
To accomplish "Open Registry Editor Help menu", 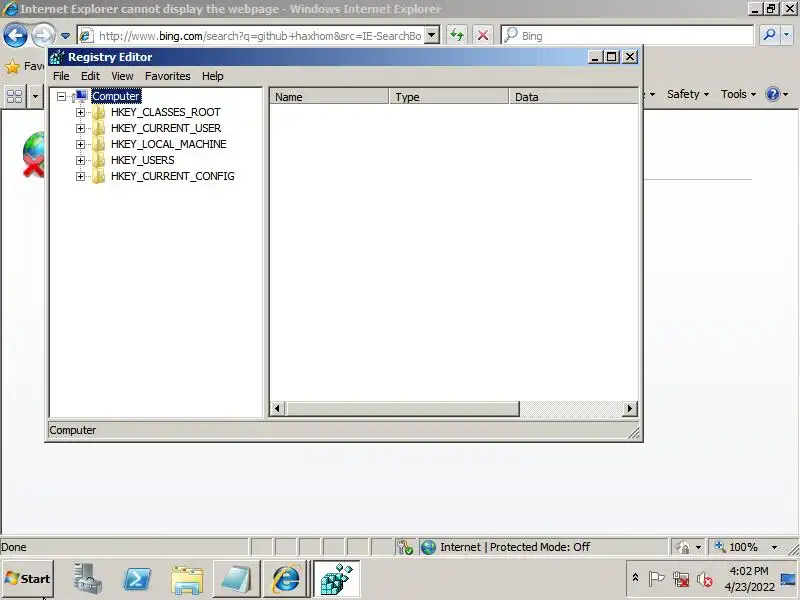I will (x=213, y=76).
